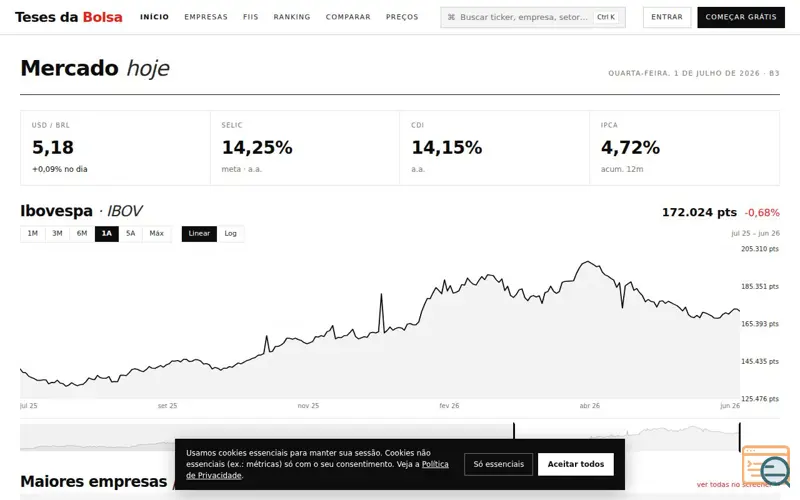
Task: Click the +0,09% no dia text
Action: tap(60, 169)
